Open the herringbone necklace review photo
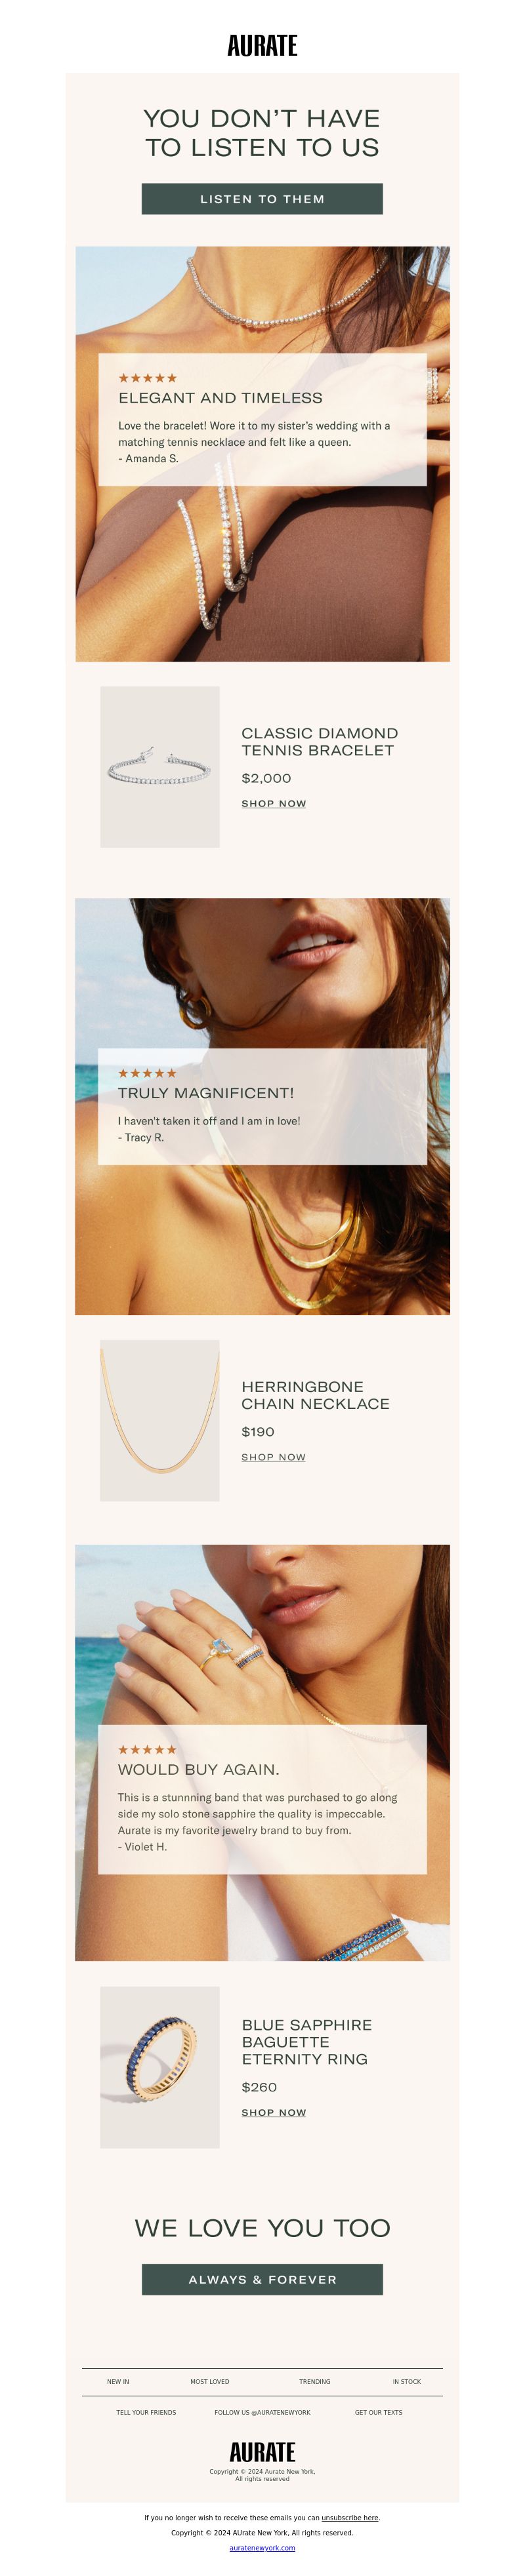Image resolution: width=525 pixels, height=2576 pixels. tap(262, 1106)
